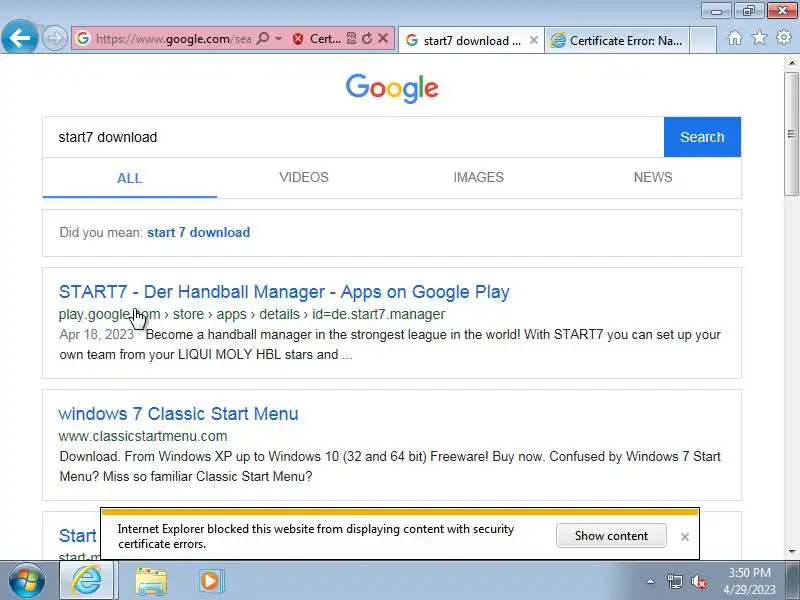Click the search magnifier in the address bar
Image resolution: width=800 pixels, height=600 pixels.
[263, 38]
